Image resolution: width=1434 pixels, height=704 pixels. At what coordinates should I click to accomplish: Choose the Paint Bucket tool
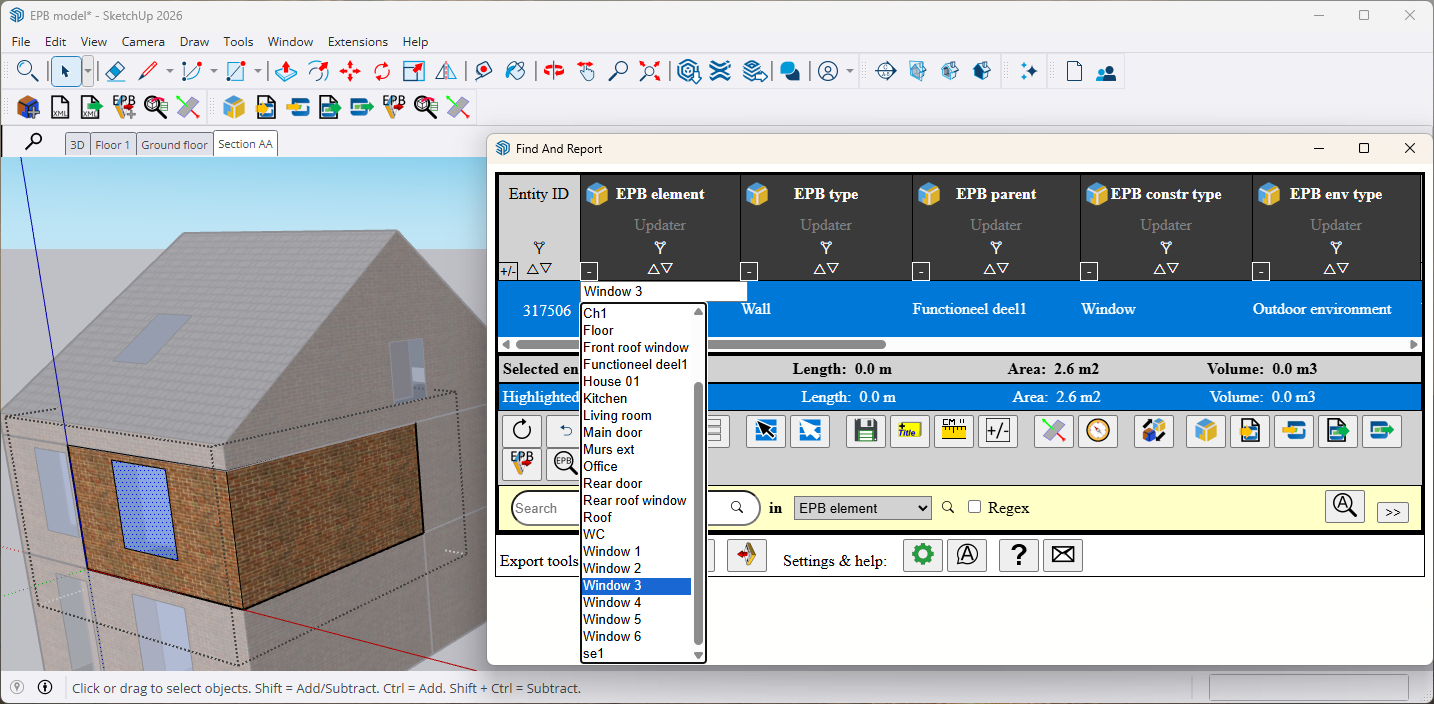pyautogui.click(x=515, y=71)
